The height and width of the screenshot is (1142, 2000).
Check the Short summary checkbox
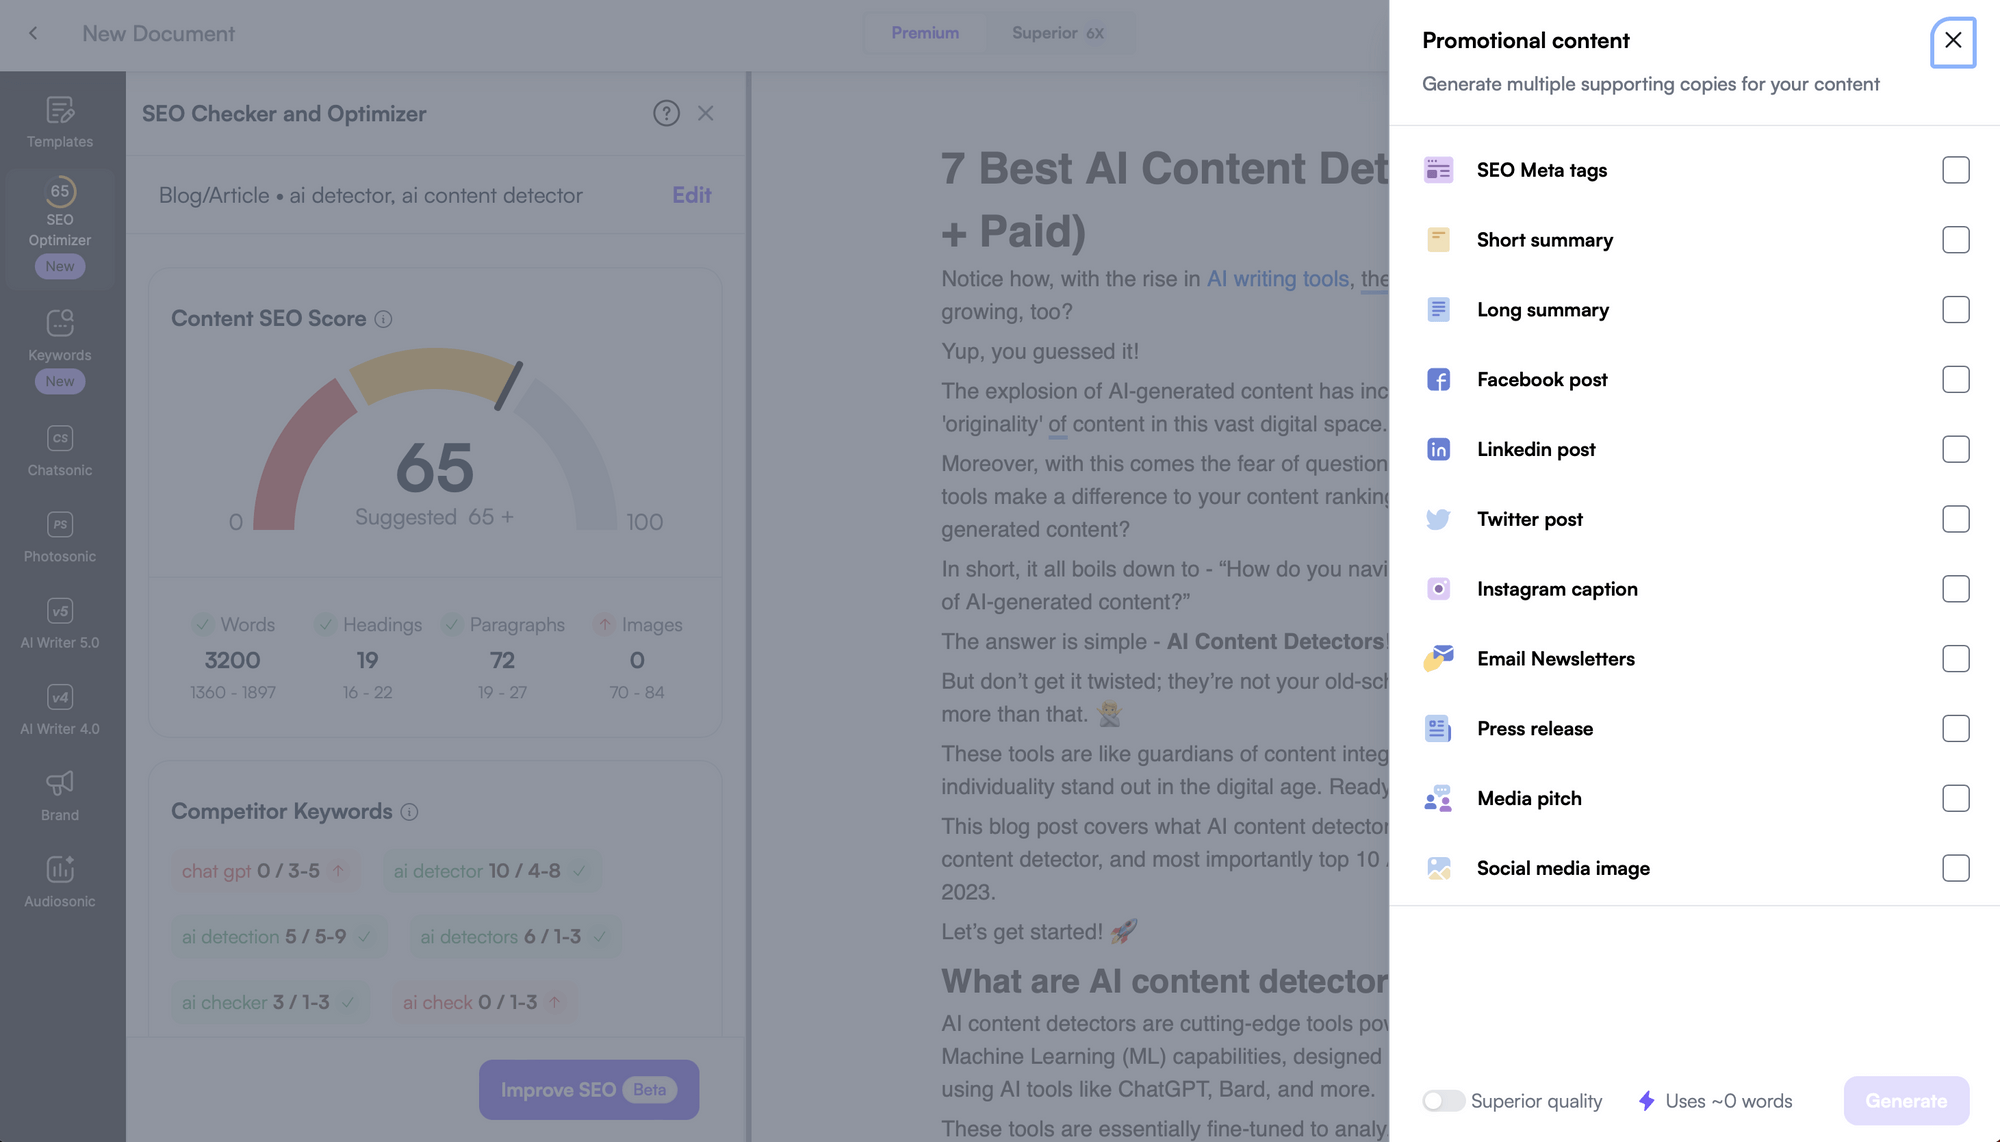[1955, 240]
